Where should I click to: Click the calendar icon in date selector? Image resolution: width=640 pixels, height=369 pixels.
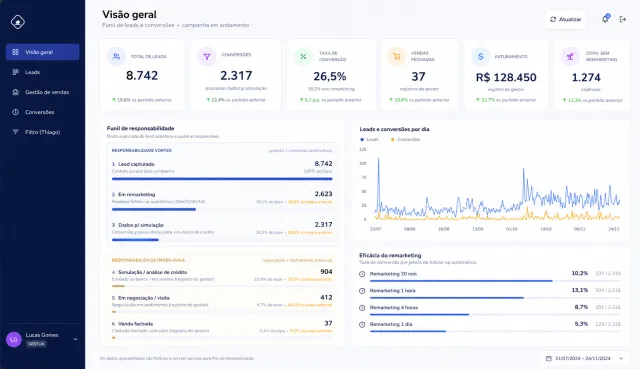click(x=549, y=358)
